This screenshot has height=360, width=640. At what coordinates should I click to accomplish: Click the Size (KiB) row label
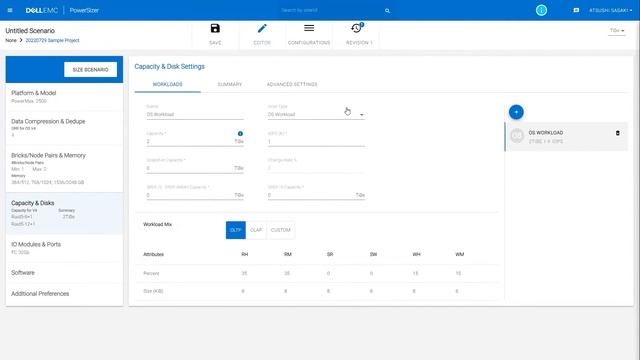click(x=153, y=291)
